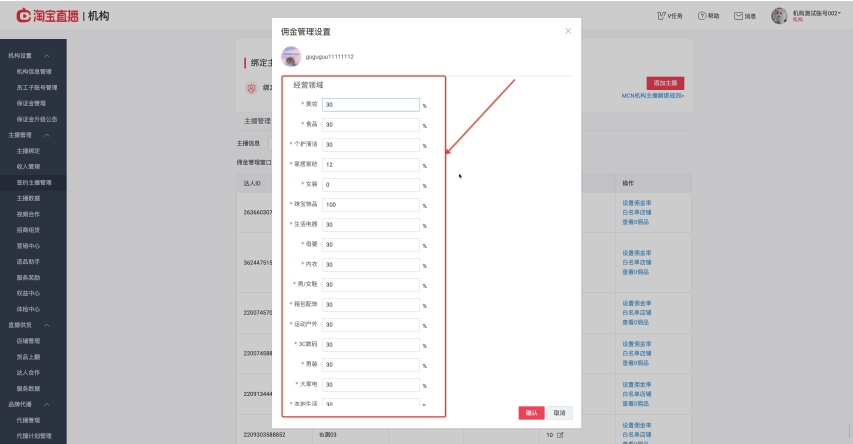Focus the 母婴 commission input field
This screenshot has width=853, height=444.
[370, 245]
